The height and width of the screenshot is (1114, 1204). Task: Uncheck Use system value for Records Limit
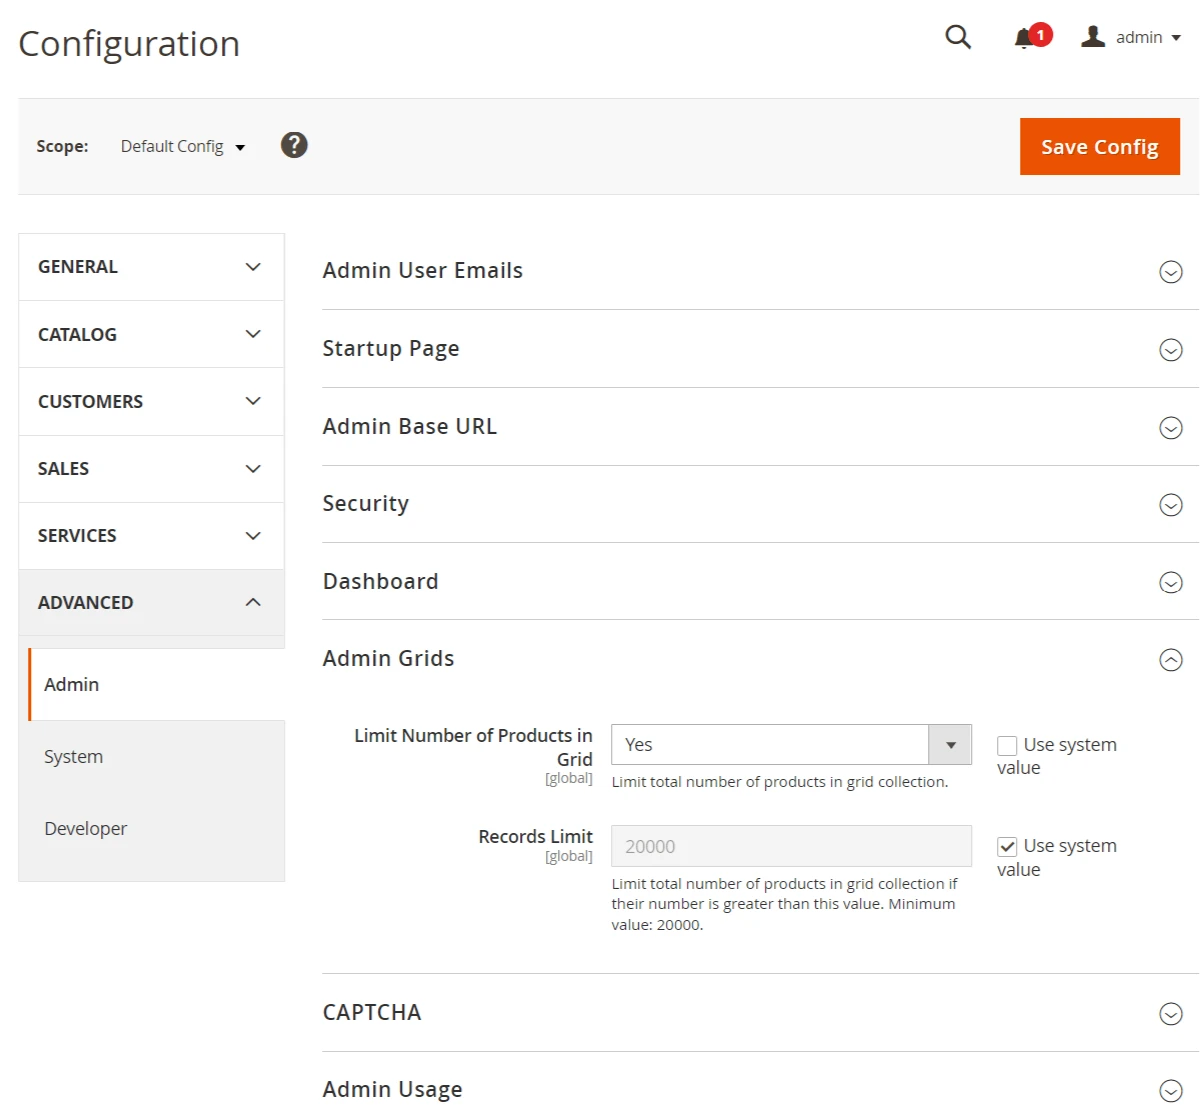click(x=1007, y=847)
